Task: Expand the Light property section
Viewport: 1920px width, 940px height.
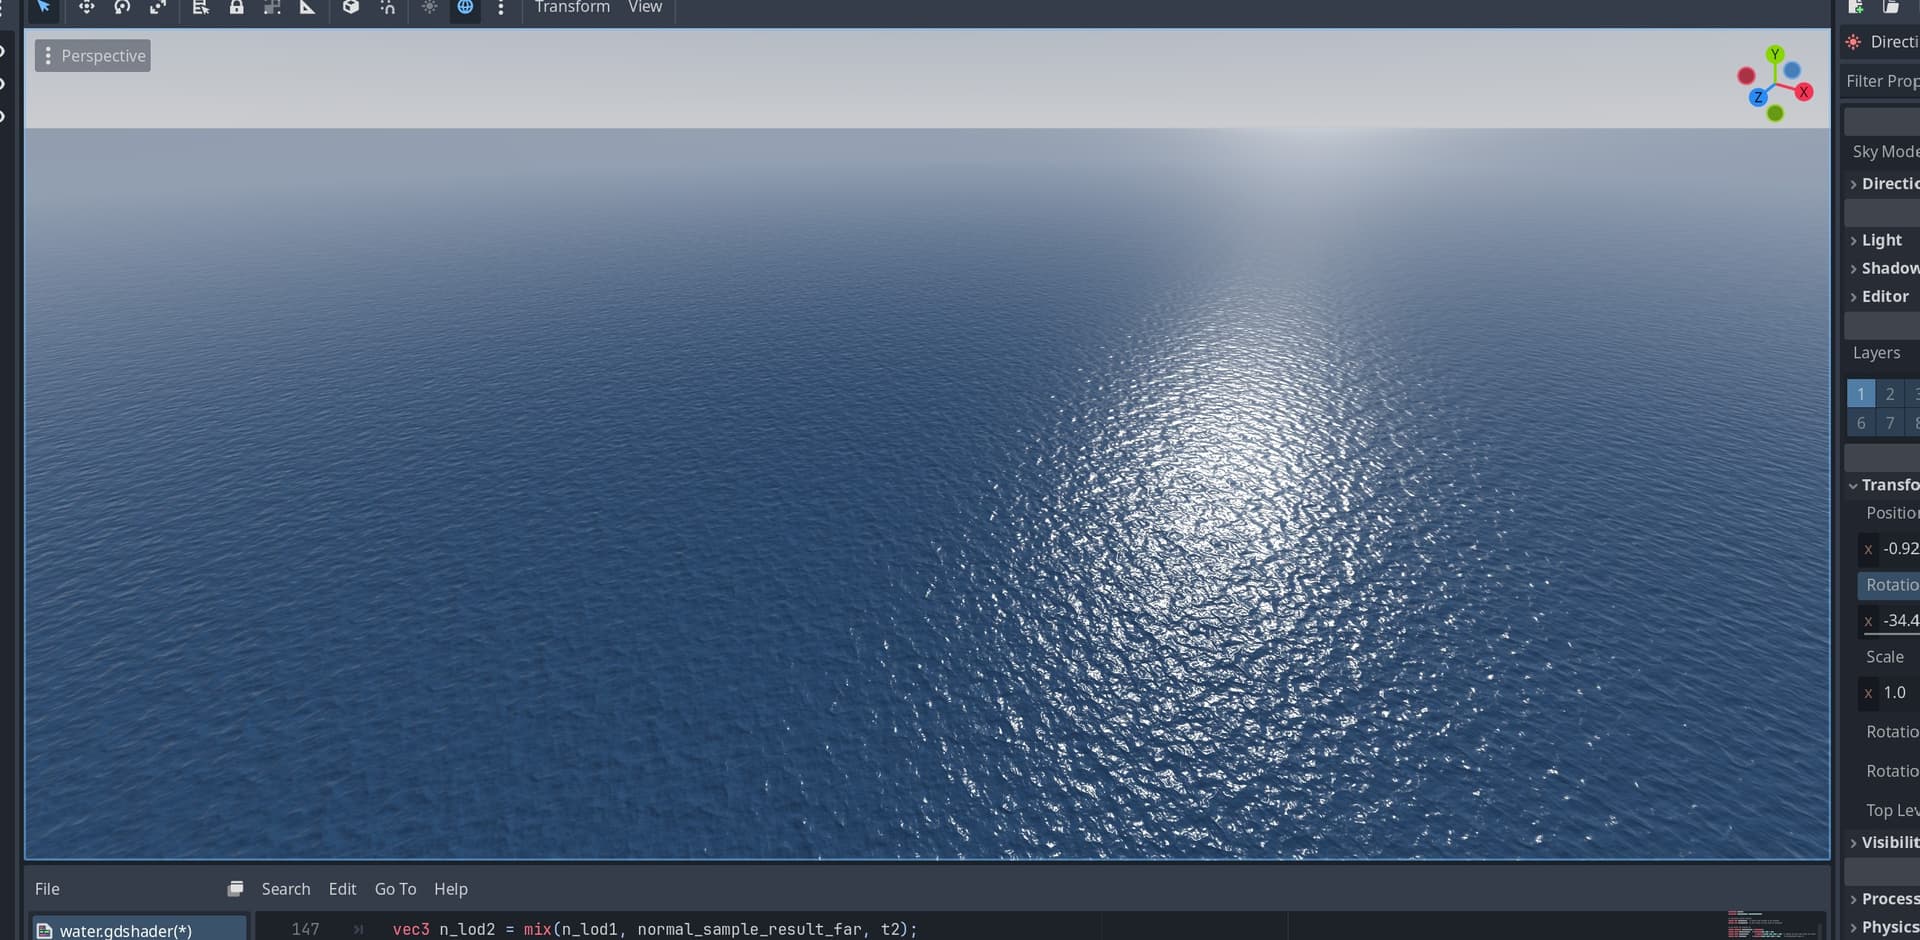Action: [x=1880, y=240]
